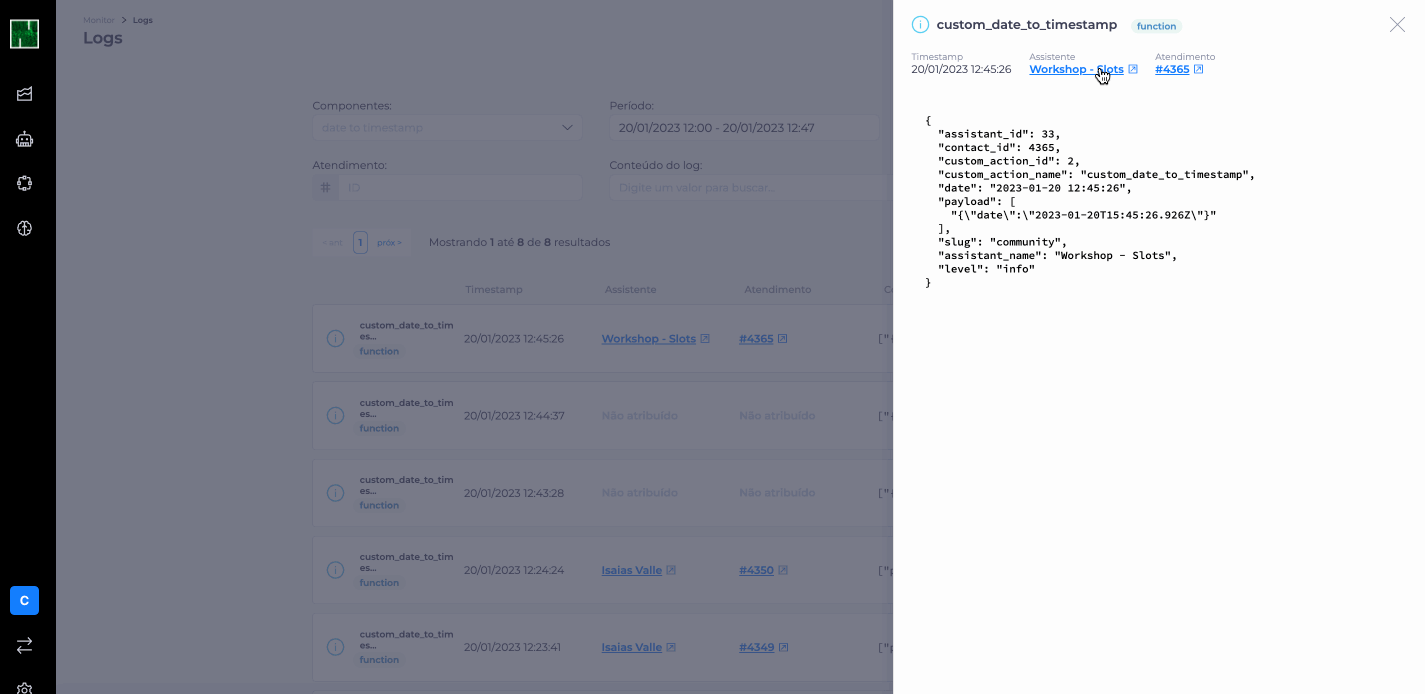
Task: Click the green logo at sidebar top
Action: pos(25,34)
